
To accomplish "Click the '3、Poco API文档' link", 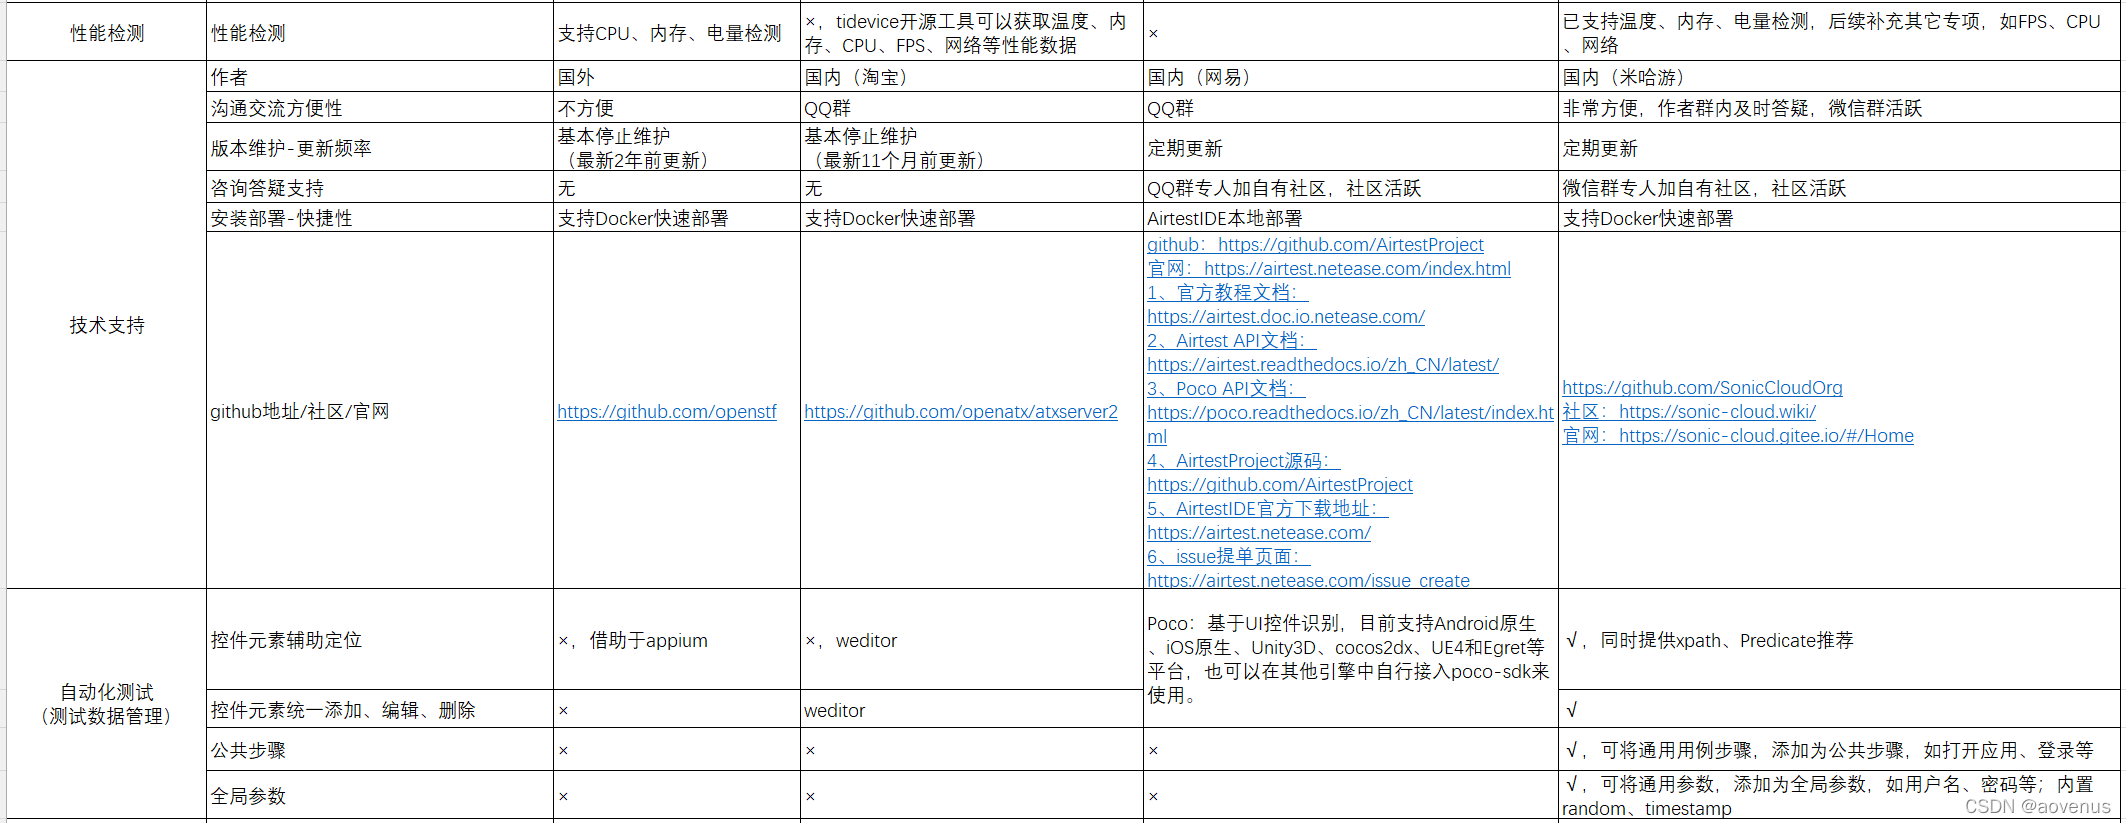I will (1226, 389).
